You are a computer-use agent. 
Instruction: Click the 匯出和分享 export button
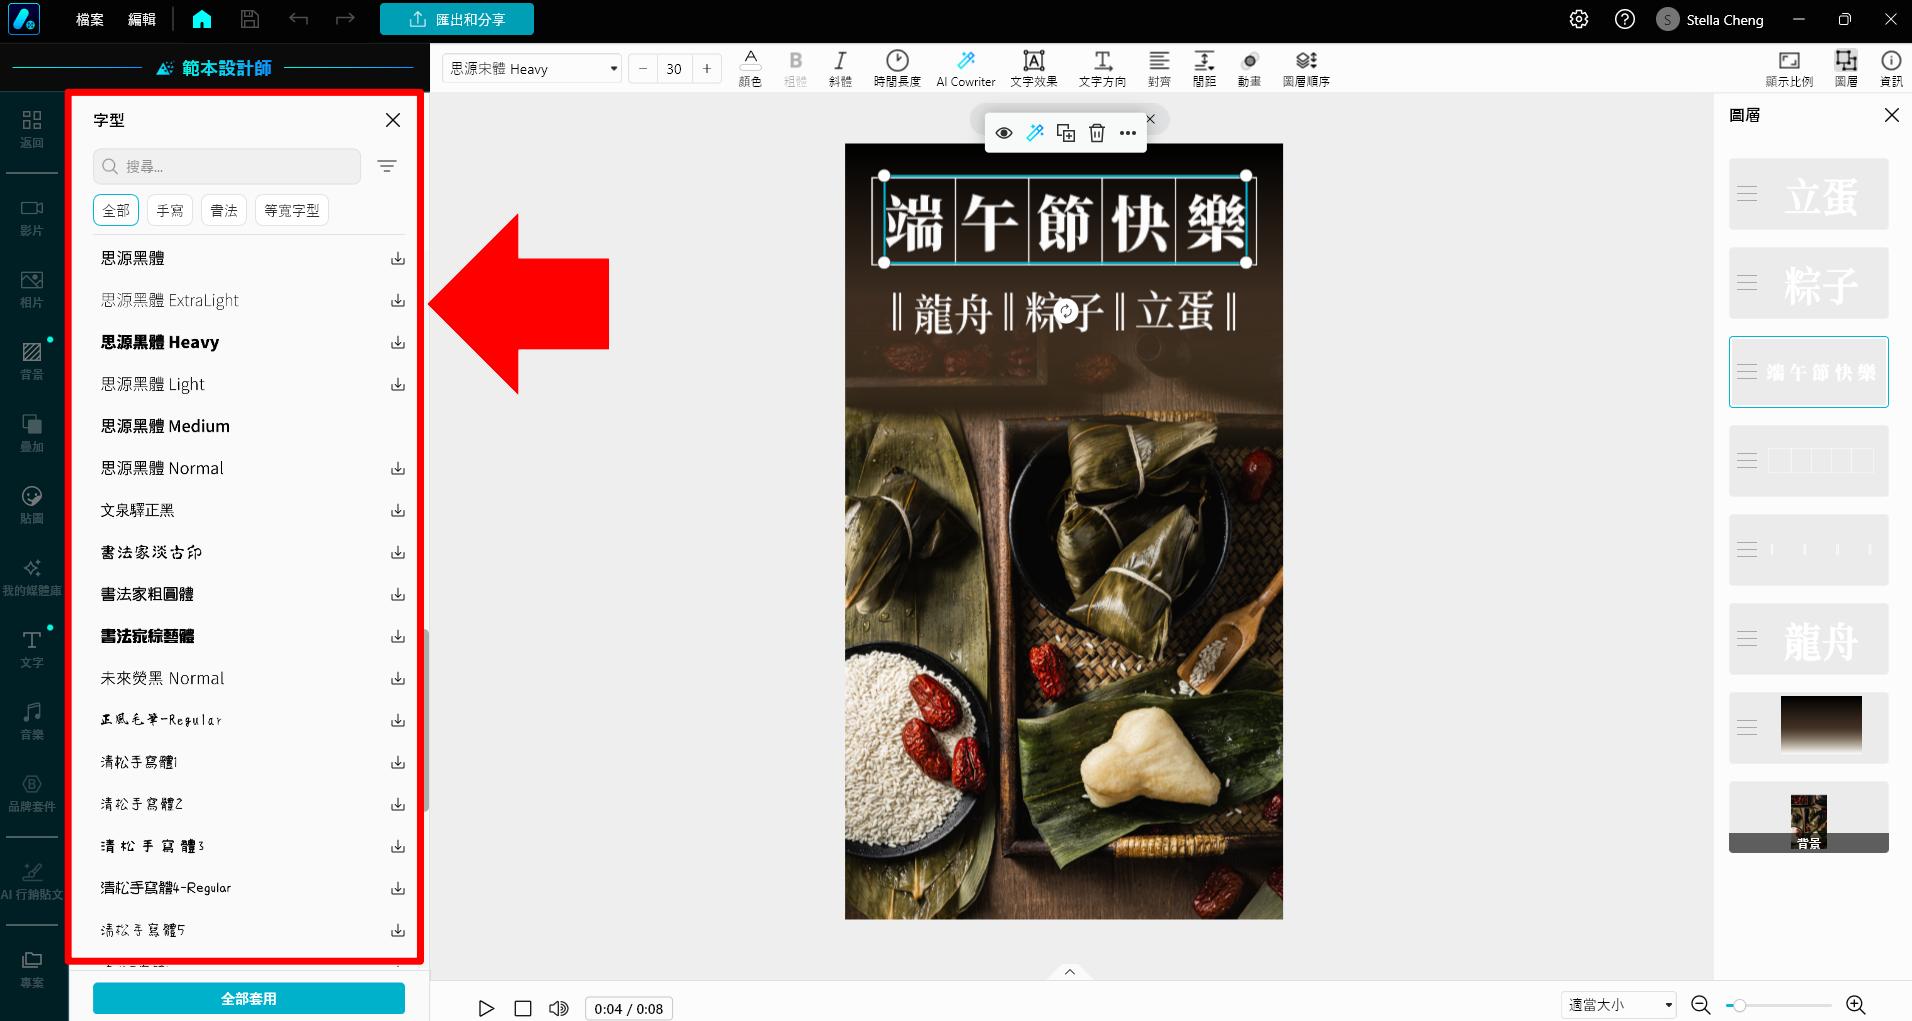coord(457,18)
